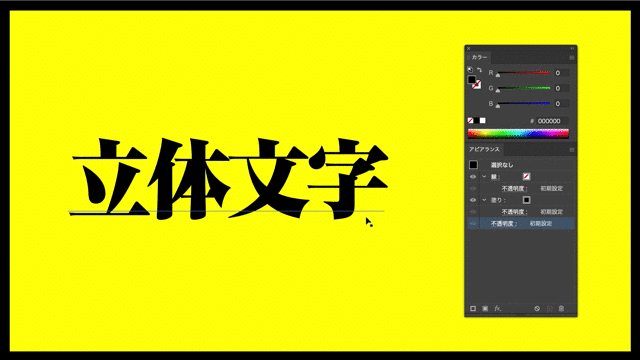Collapse the 塗り fill row chevron
The image size is (640, 360).
(x=484, y=200)
